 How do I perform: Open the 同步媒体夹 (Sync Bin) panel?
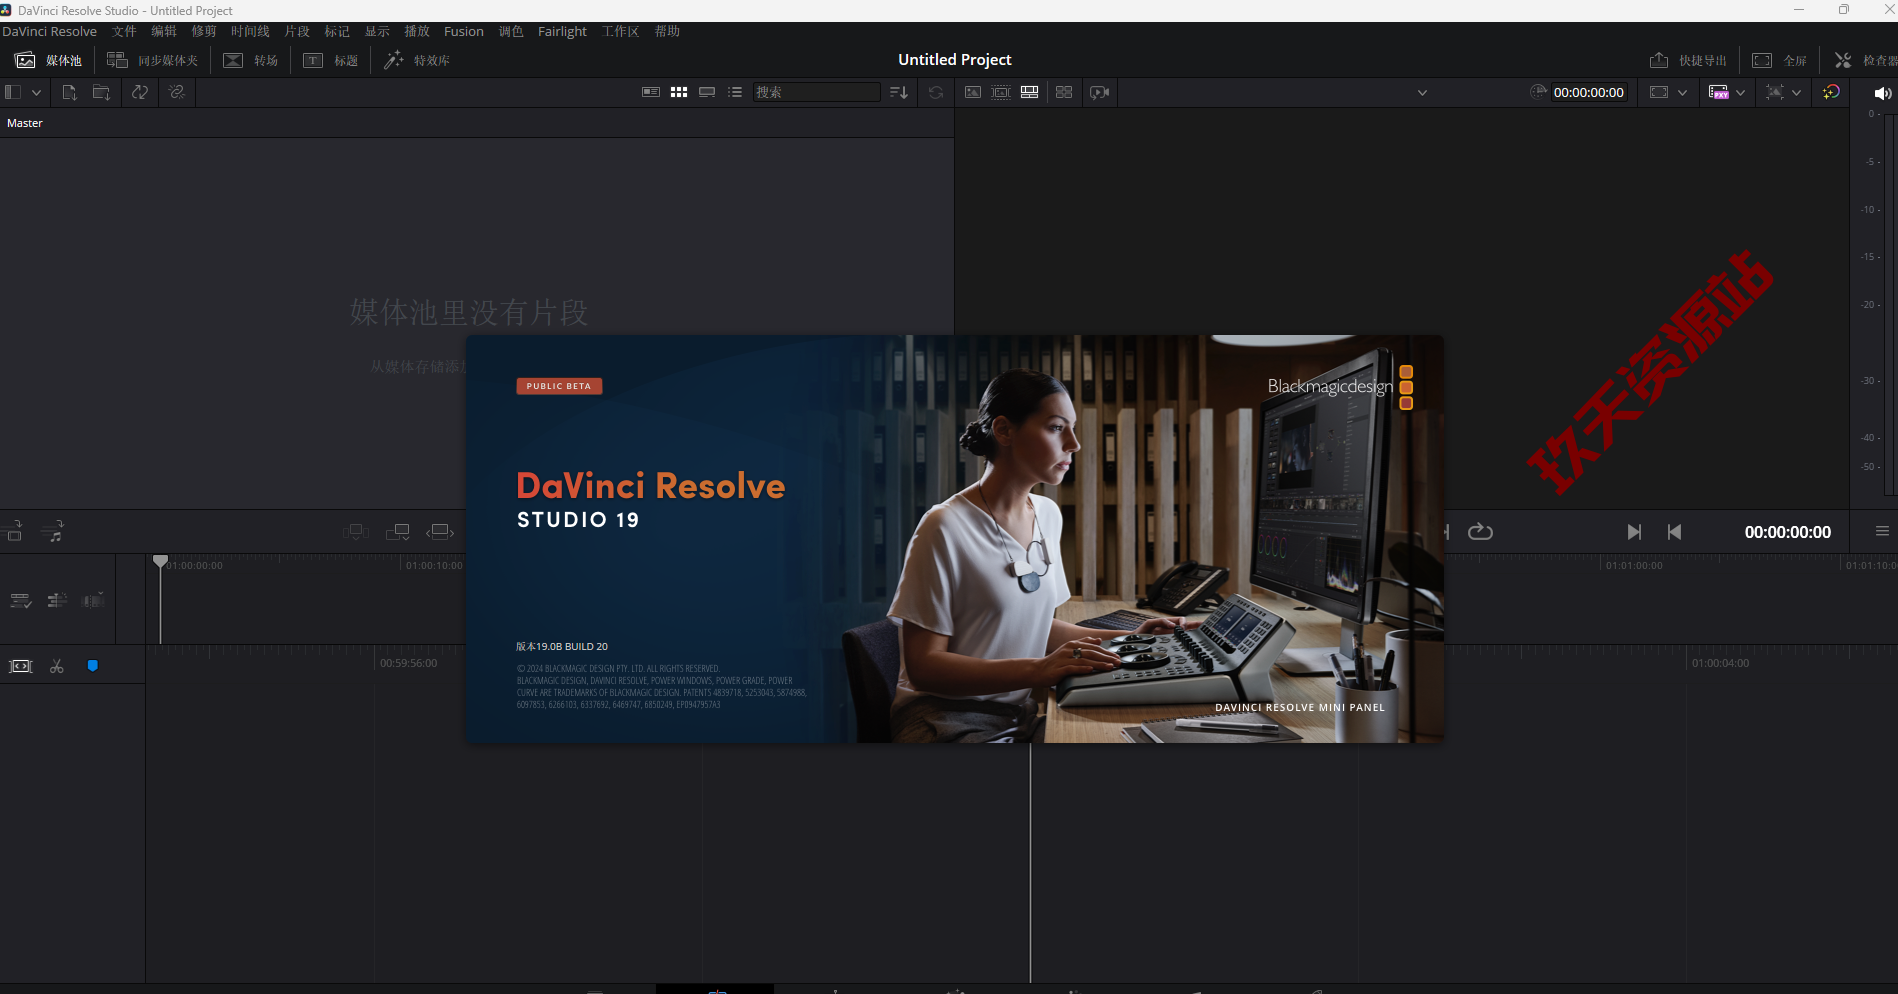152,60
